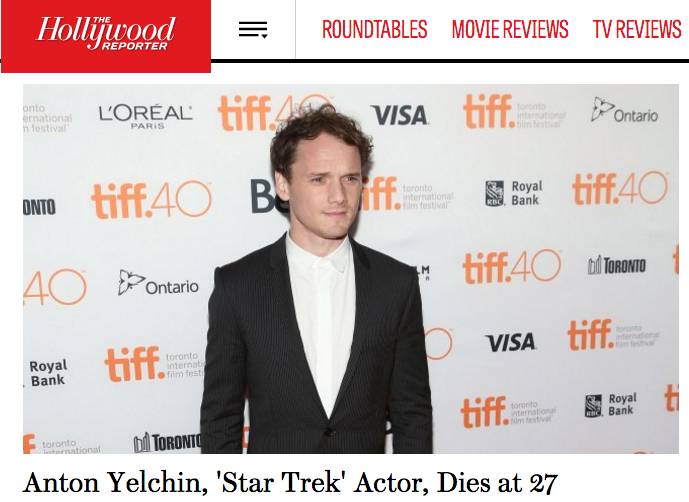The height and width of the screenshot is (502, 689).
Task: Click the jacket button on the black suit
Action: pos(328,432)
